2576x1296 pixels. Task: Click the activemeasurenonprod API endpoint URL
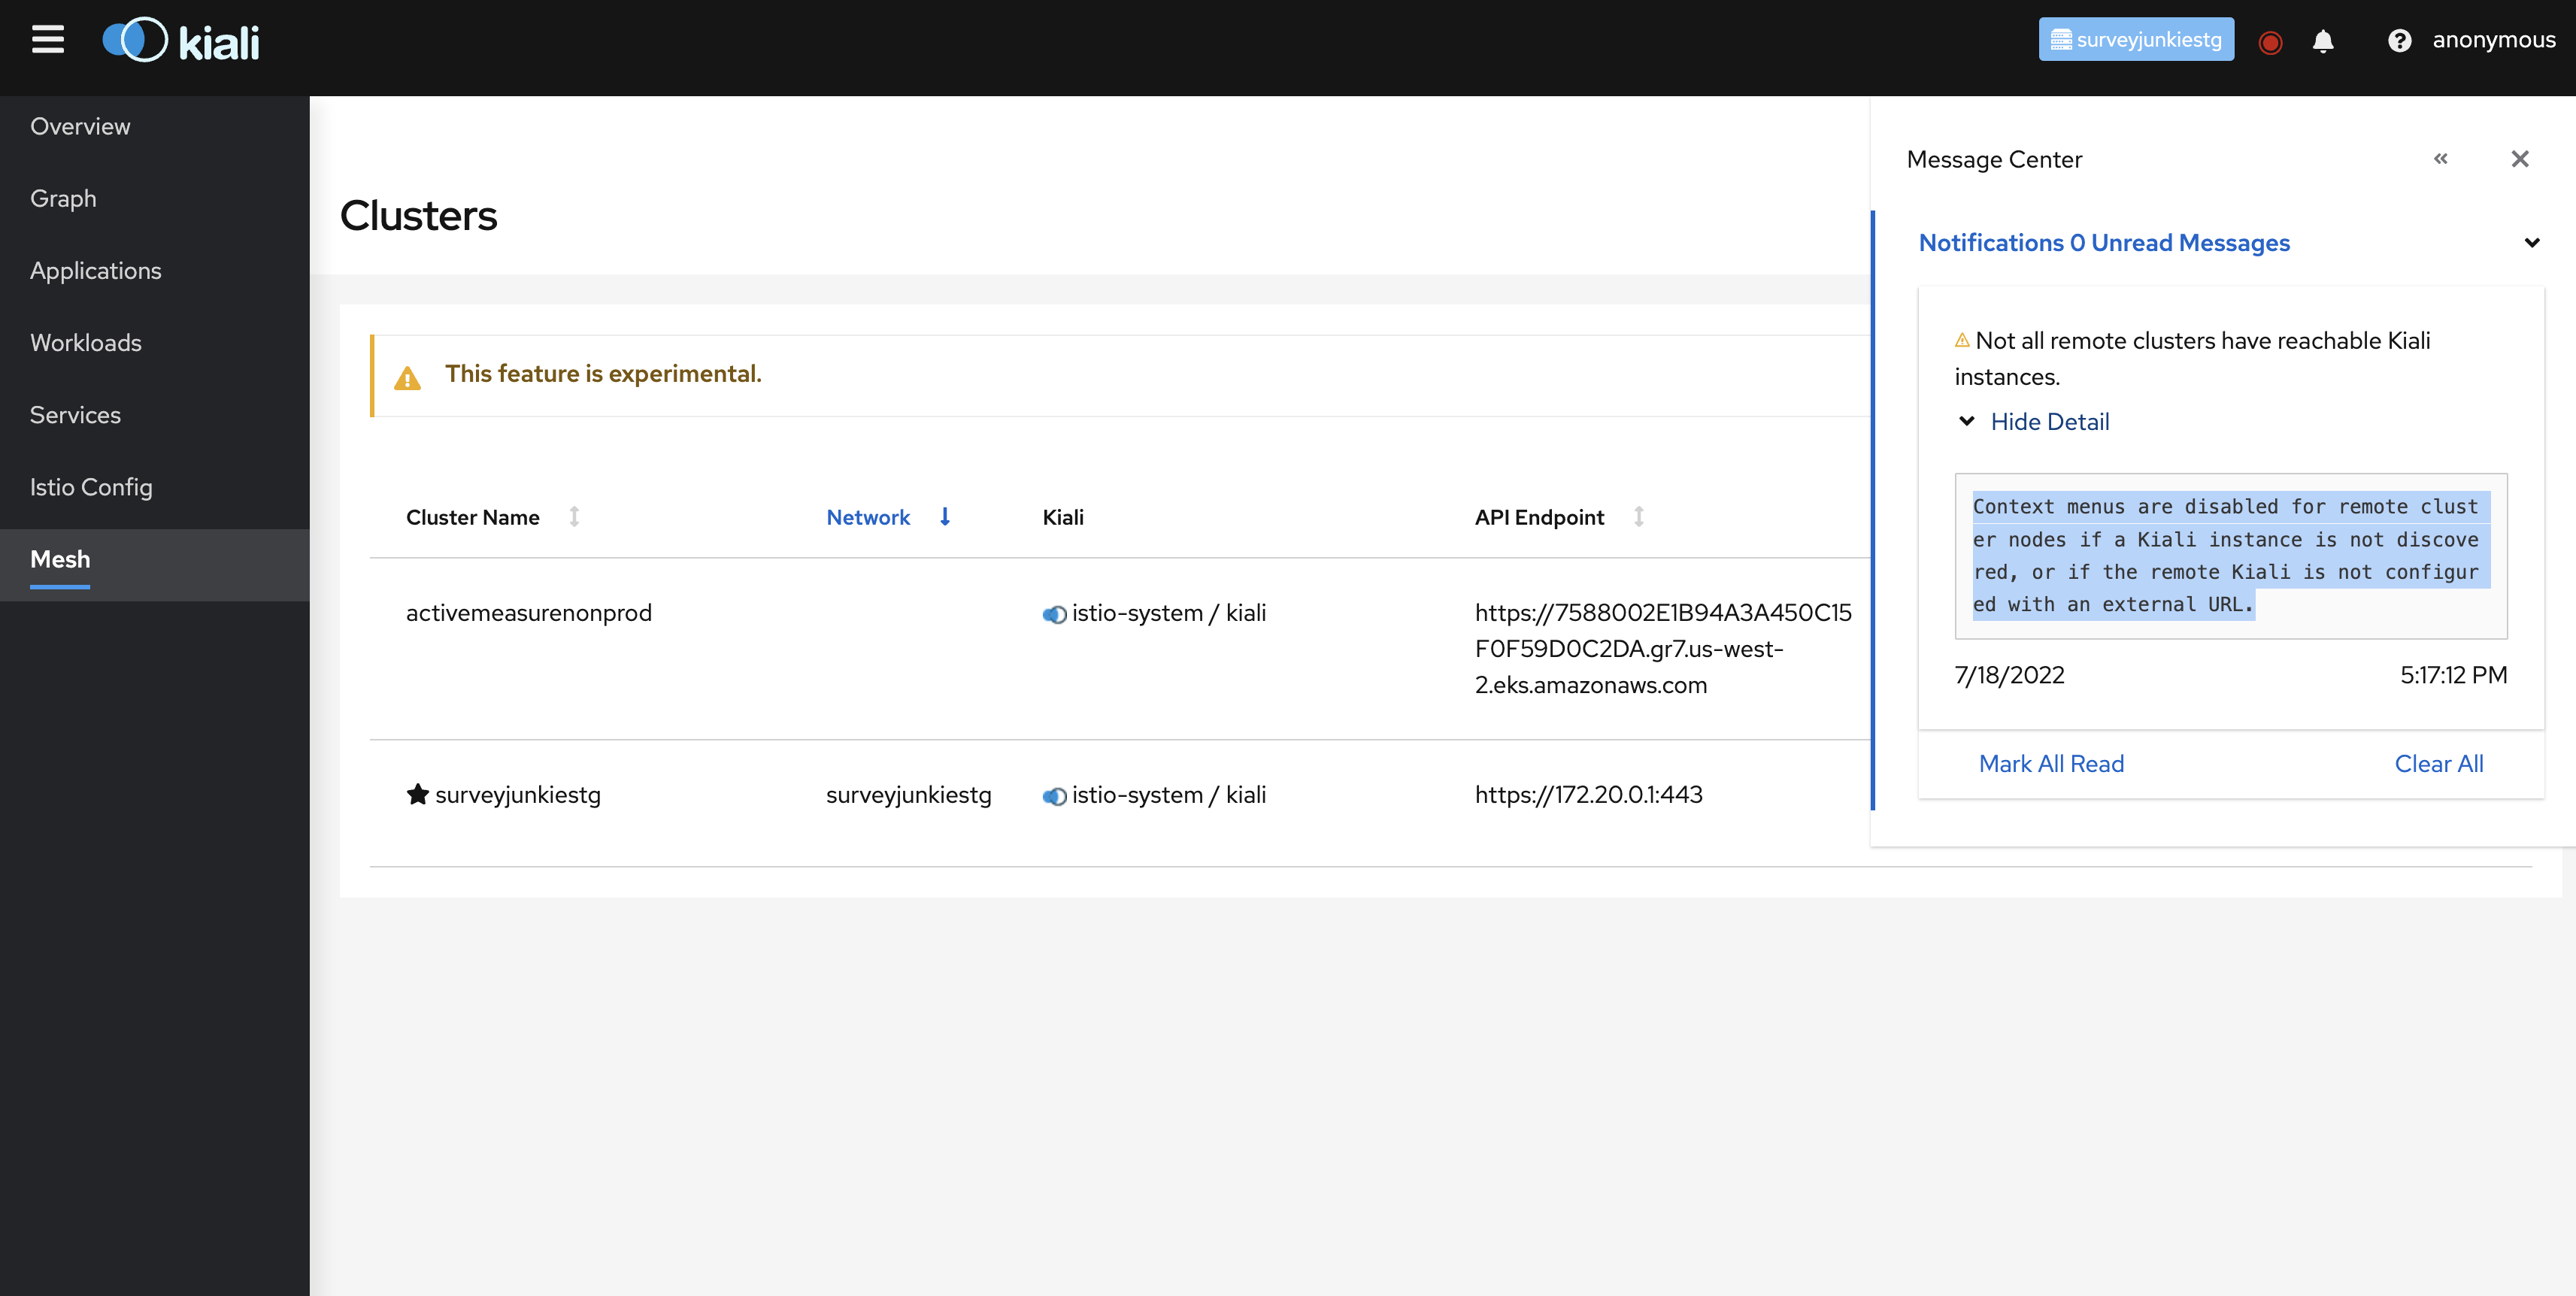pos(1662,649)
